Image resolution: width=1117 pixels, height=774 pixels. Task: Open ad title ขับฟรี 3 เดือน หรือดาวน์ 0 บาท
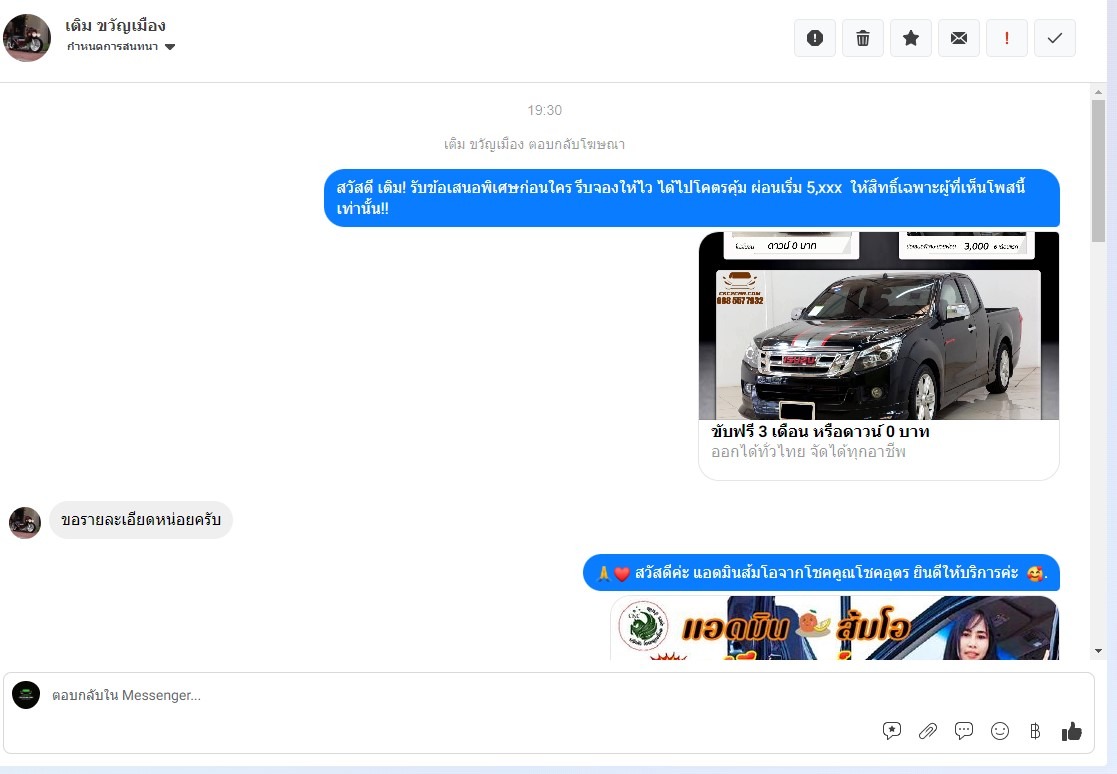tap(820, 432)
